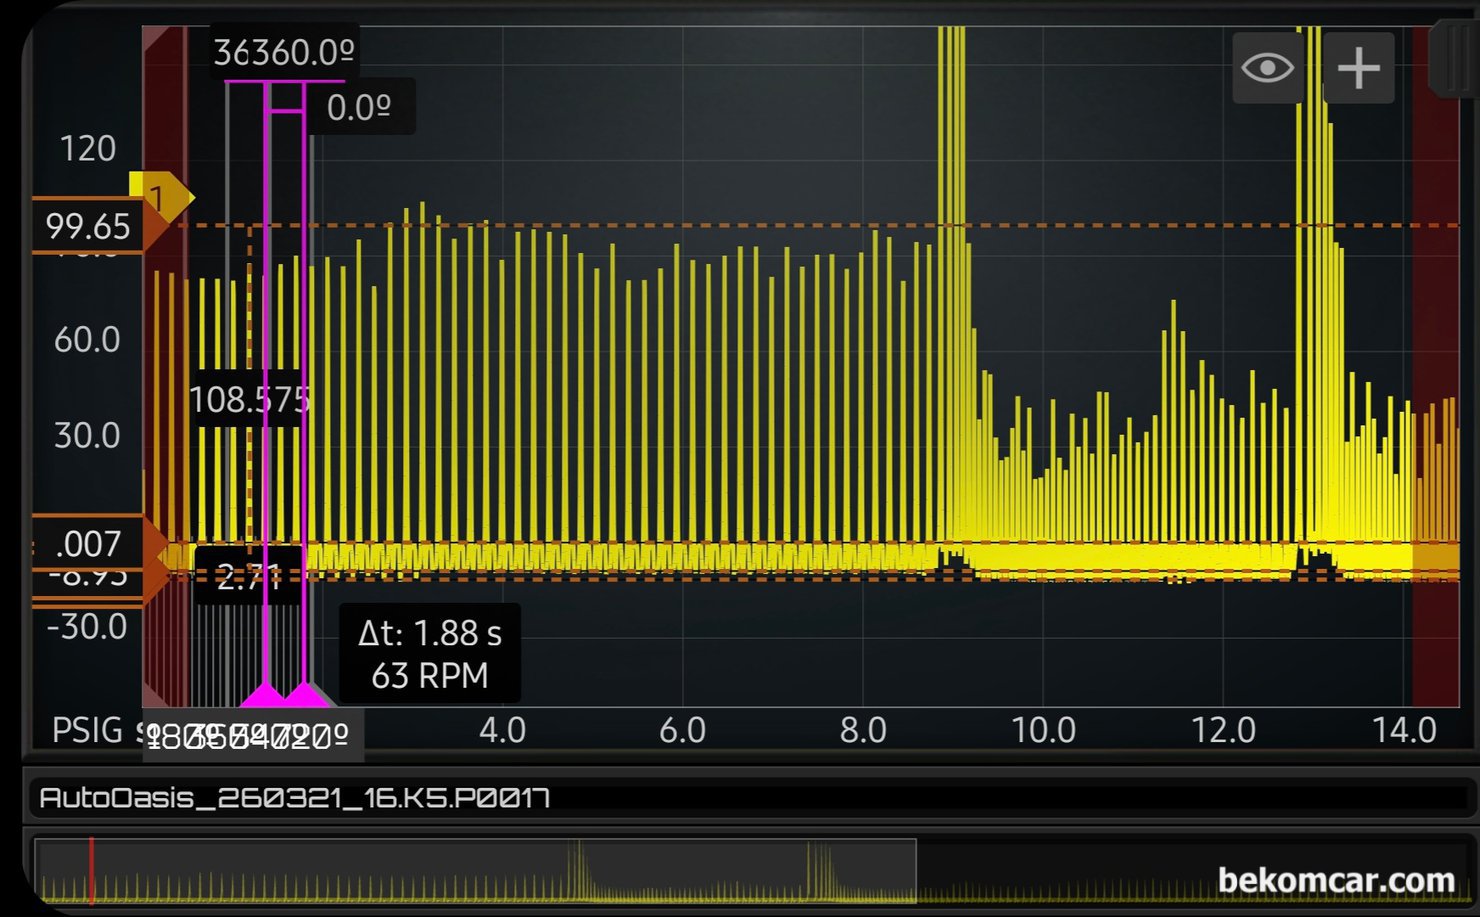Click the 2.71 measurement label

pyautogui.click(x=247, y=577)
